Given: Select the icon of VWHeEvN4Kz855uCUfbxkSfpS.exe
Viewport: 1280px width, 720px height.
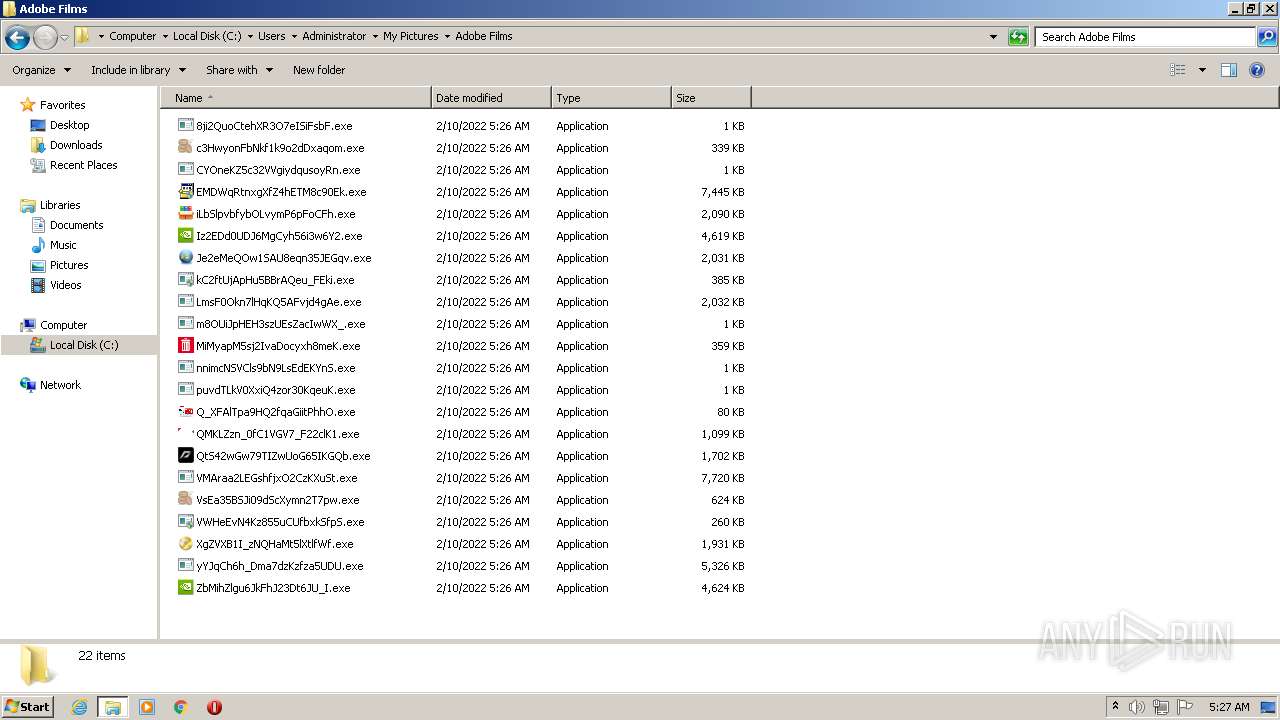Looking at the screenshot, I should (185, 522).
